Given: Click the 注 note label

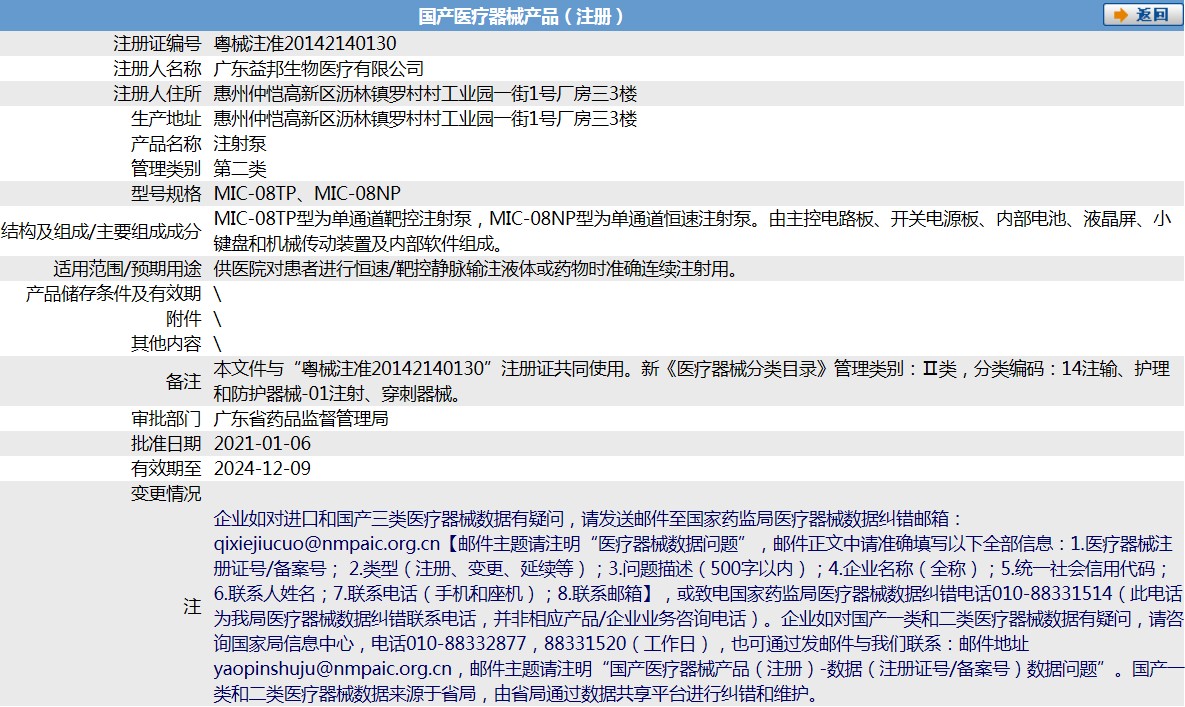Looking at the screenshot, I should tap(193, 606).
